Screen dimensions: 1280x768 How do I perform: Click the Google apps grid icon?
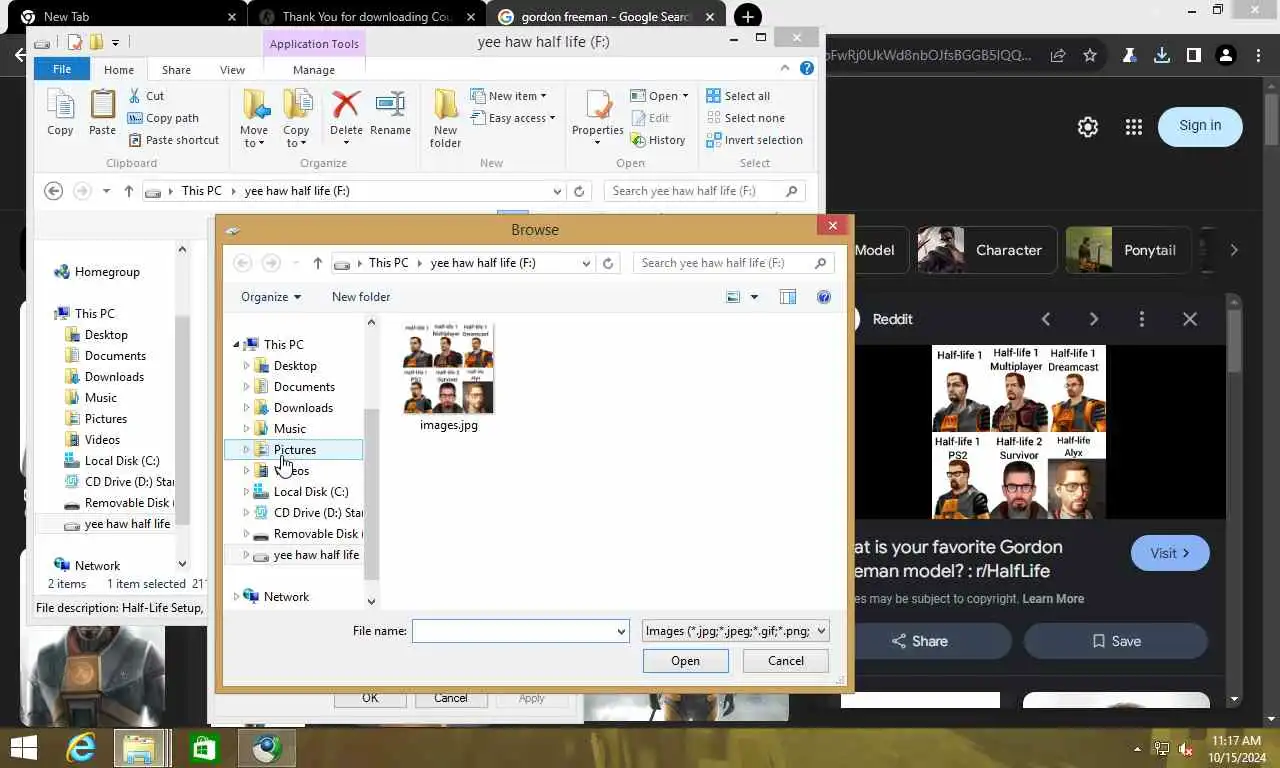(1133, 127)
